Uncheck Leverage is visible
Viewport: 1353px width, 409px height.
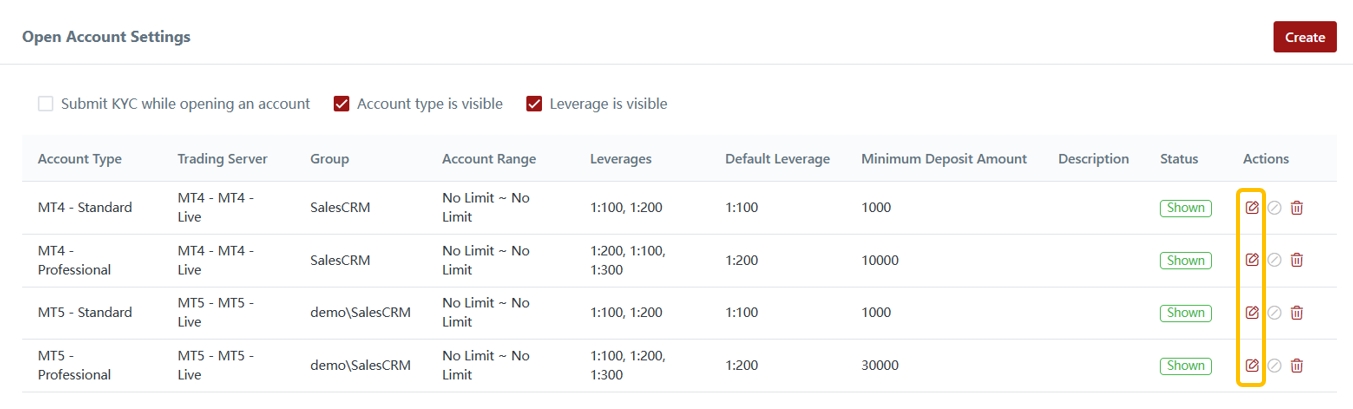[534, 104]
